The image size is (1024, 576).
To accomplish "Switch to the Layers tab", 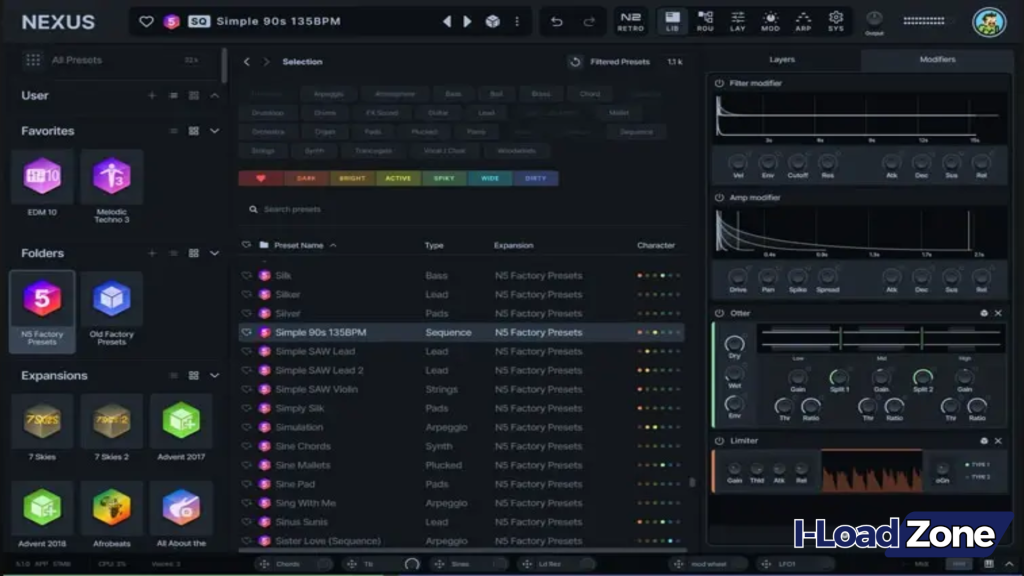I will pyautogui.click(x=782, y=60).
